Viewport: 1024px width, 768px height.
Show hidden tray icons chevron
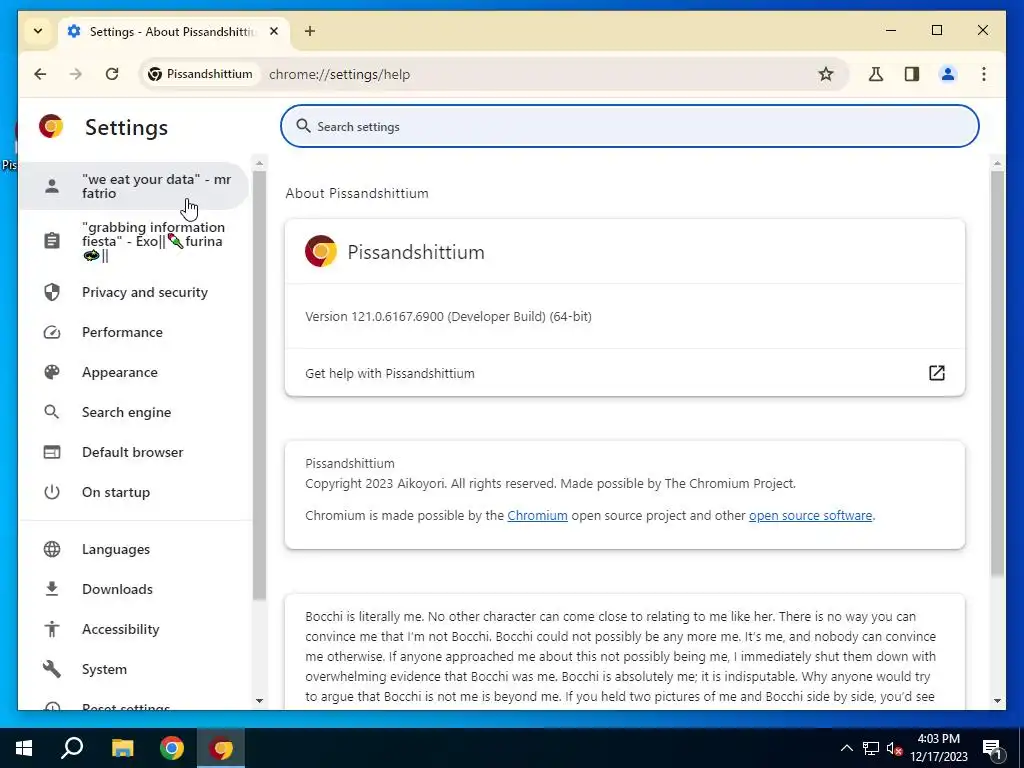(x=846, y=748)
